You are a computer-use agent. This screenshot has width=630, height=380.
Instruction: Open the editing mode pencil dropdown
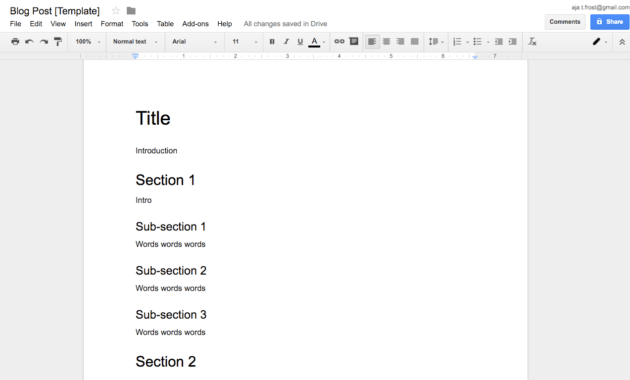coord(600,41)
